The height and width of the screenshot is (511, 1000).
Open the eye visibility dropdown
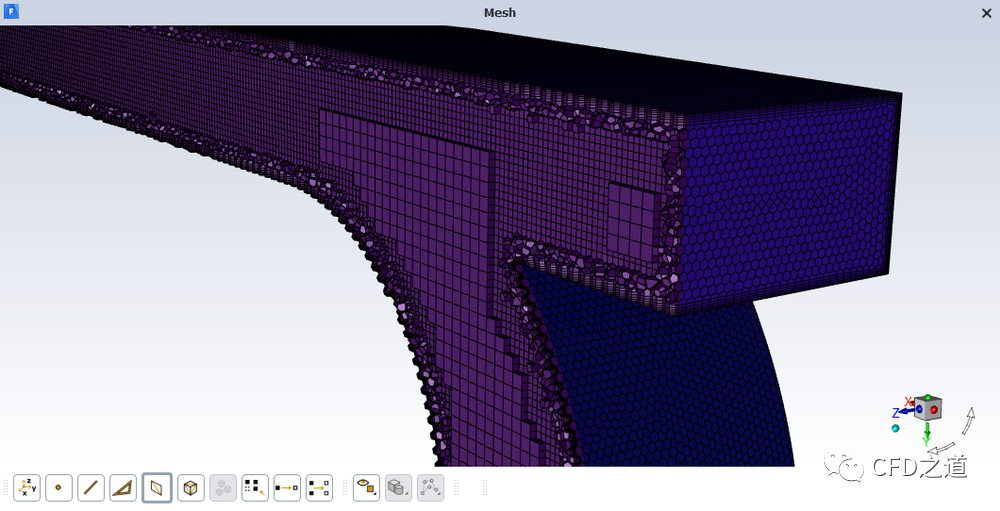pyautogui.click(x=366, y=488)
